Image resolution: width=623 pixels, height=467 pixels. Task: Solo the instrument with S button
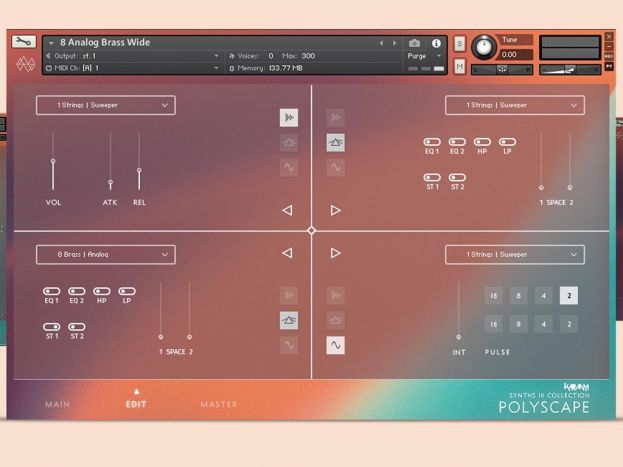(x=460, y=43)
